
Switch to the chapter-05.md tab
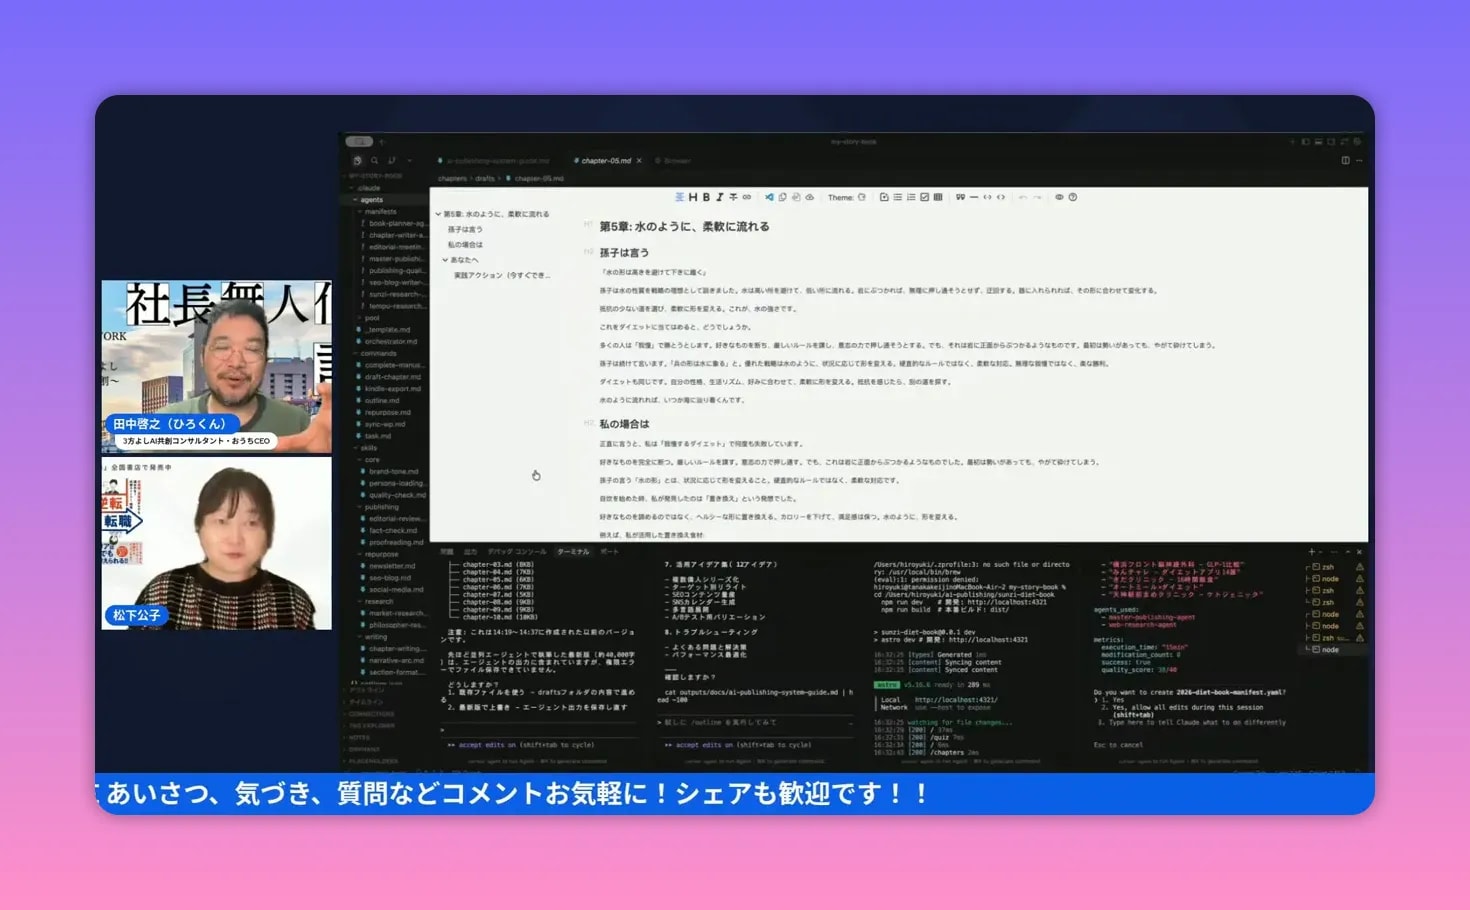click(606, 161)
